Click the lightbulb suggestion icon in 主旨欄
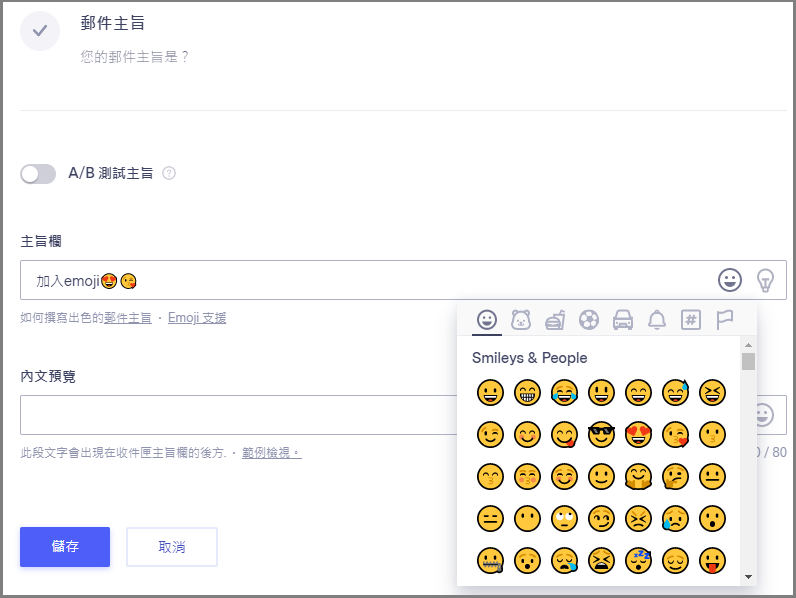The height and width of the screenshot is (598, 796). [x=765, y=280]
